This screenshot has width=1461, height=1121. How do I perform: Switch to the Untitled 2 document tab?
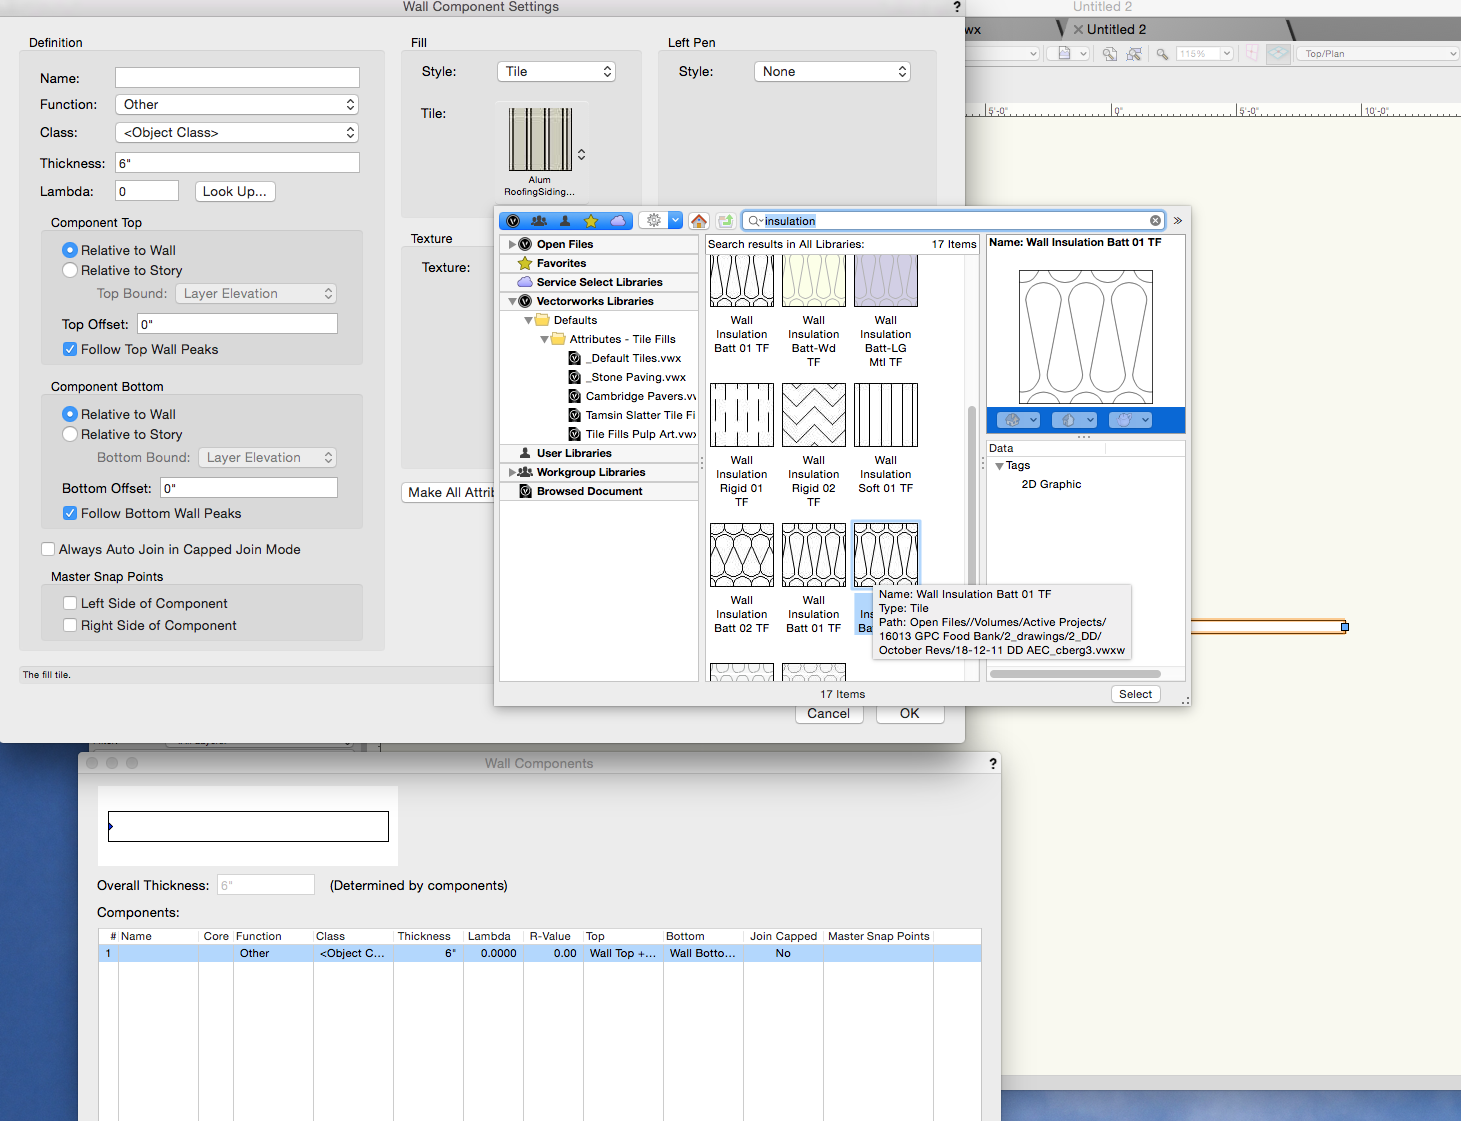tap(1115, 30)
